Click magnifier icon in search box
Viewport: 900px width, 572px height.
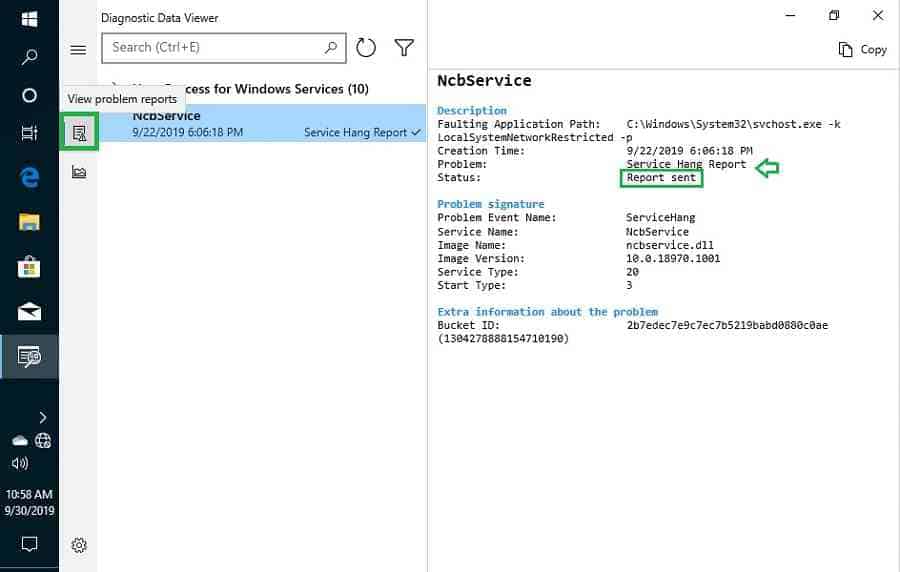[x=331, y=48]
